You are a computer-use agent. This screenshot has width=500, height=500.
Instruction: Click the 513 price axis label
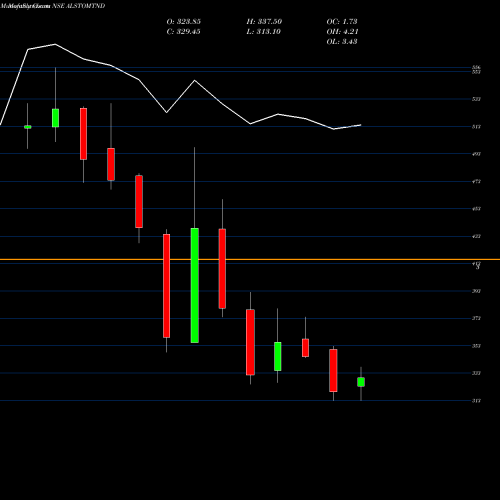pos(476,127)
